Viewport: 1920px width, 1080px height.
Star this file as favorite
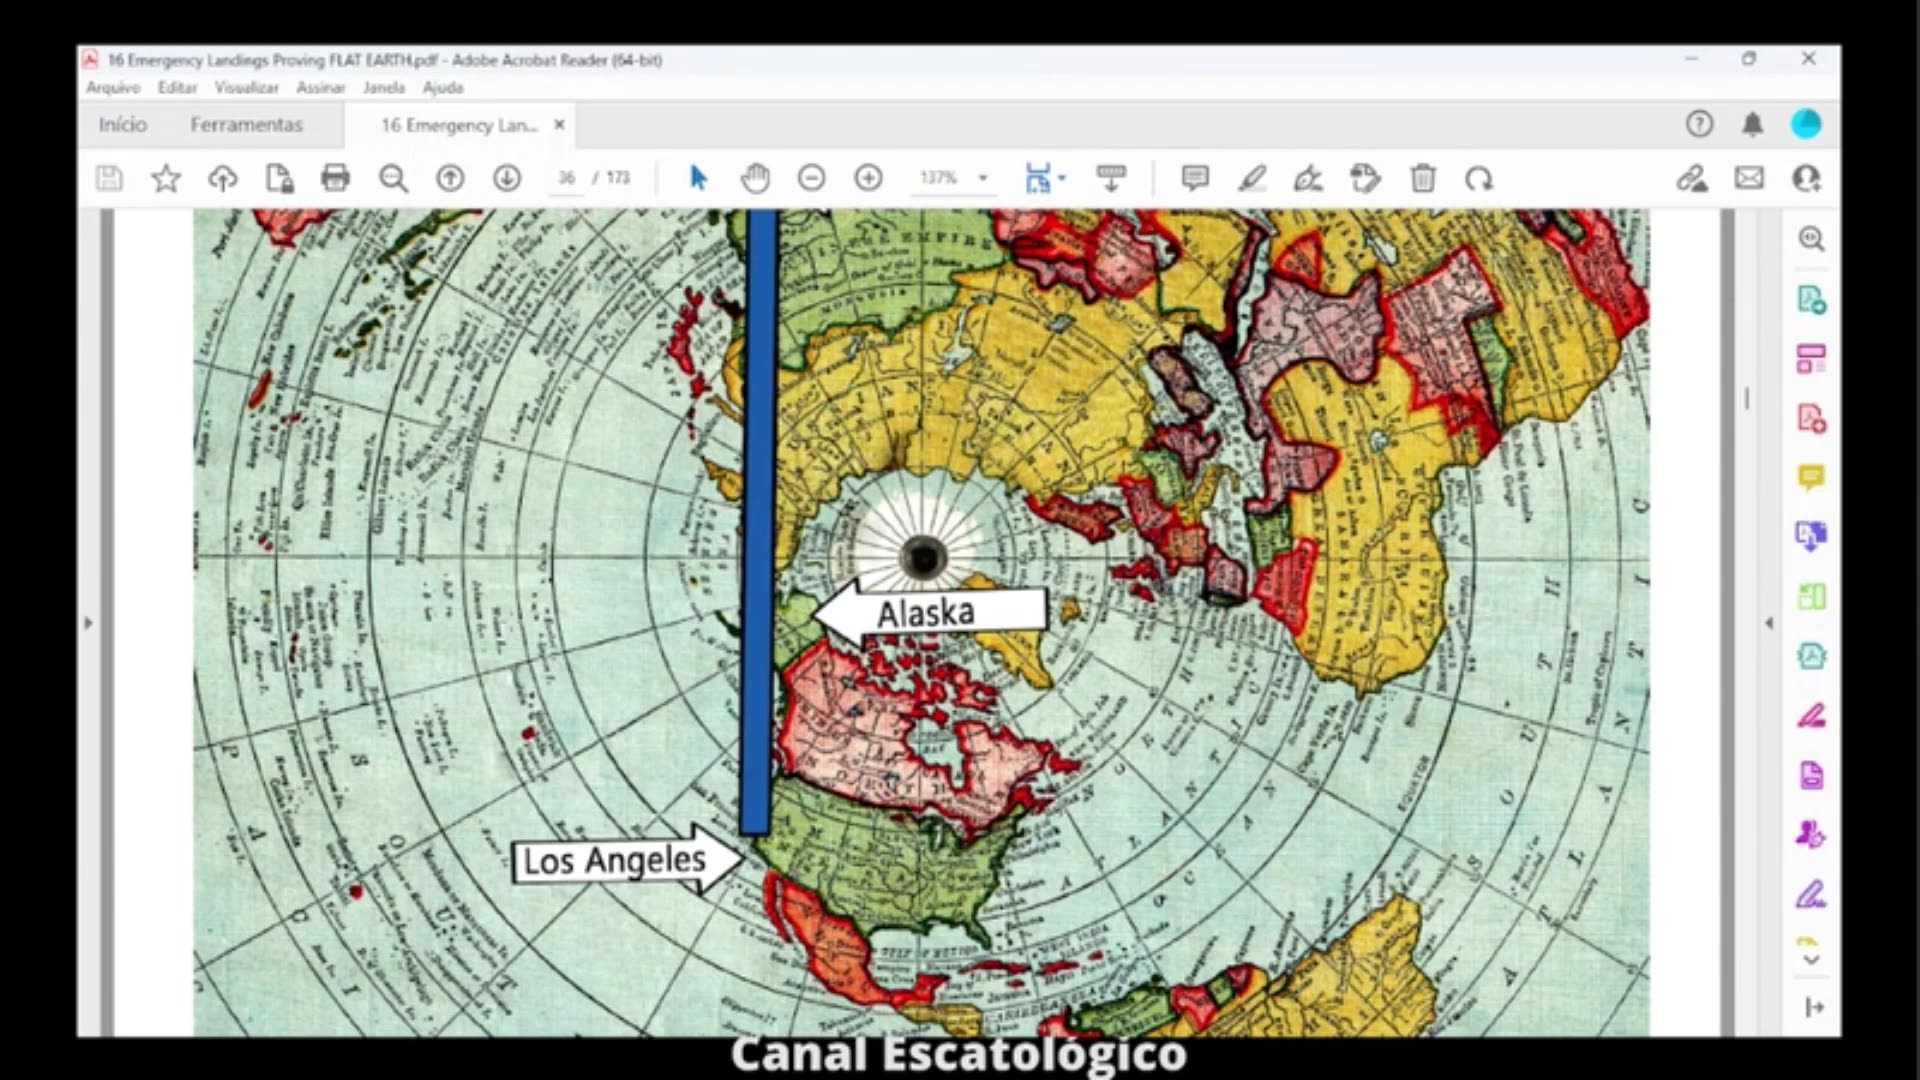click(x=165, y=178)
